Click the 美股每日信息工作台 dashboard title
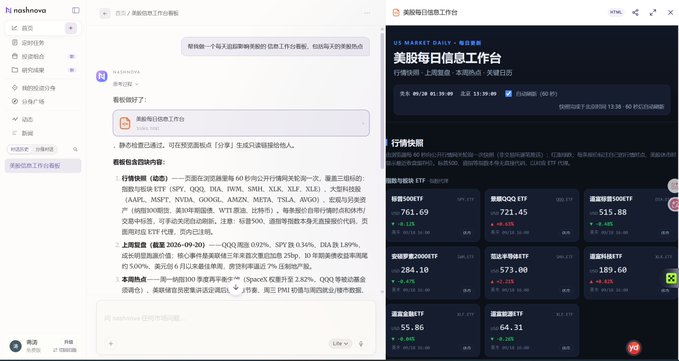The height and width of the screenshot is (361, 679). tap(447, 58)
